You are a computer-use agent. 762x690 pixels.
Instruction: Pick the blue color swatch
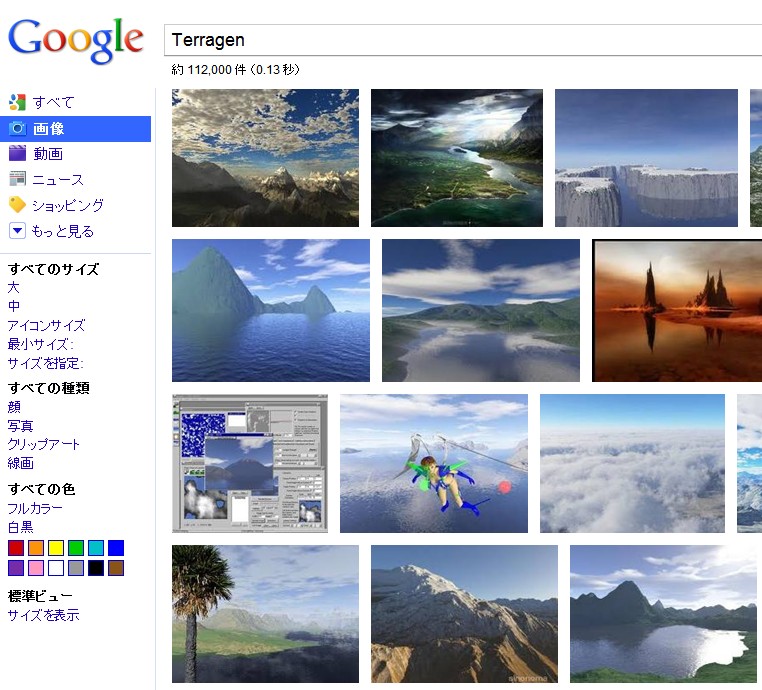click(116, 548)
